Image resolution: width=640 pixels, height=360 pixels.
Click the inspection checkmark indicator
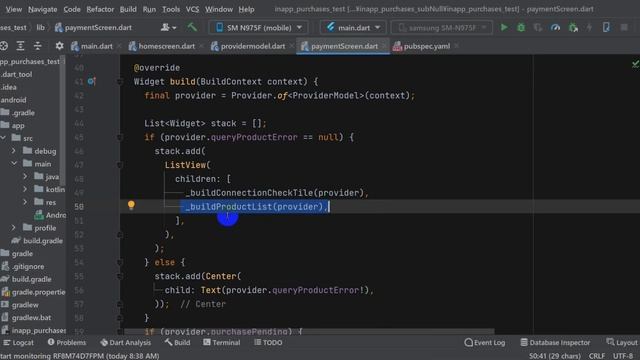point(635,64)
